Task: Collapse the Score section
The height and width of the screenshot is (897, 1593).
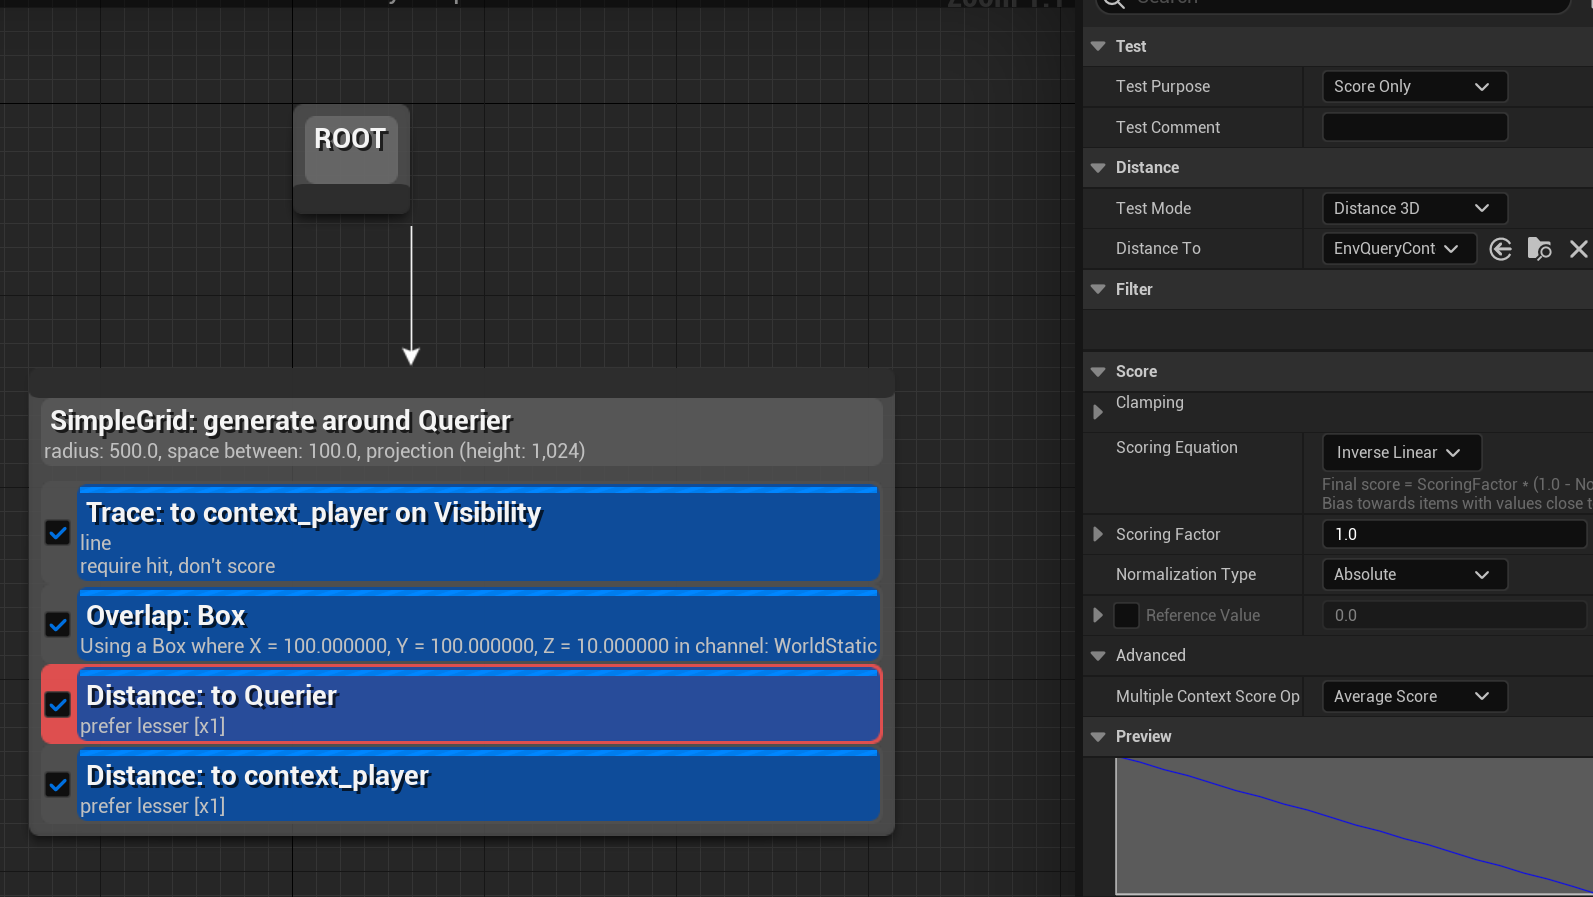Action: click(x=1098, y=371)
